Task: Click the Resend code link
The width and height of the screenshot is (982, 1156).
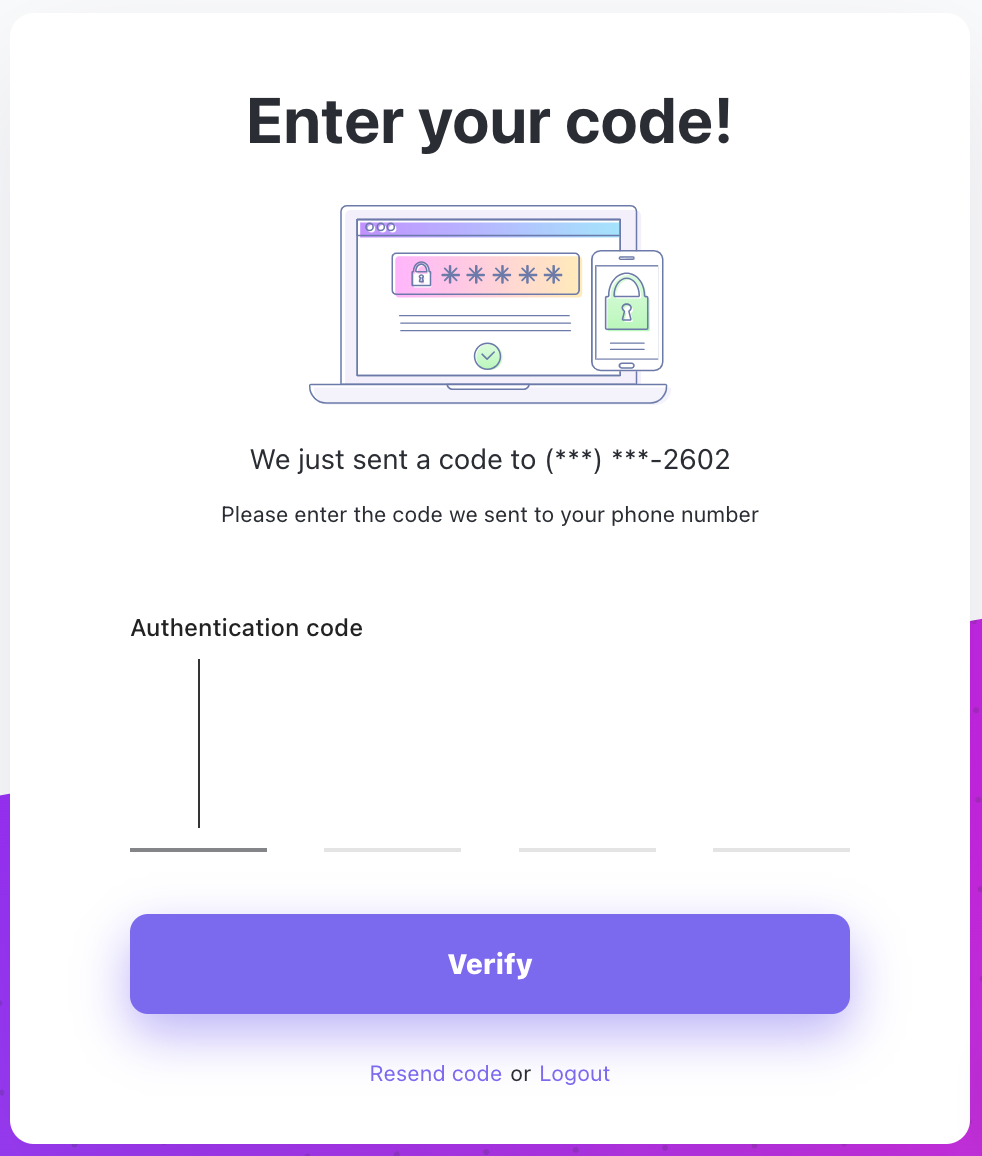Action: (435, 1073)
